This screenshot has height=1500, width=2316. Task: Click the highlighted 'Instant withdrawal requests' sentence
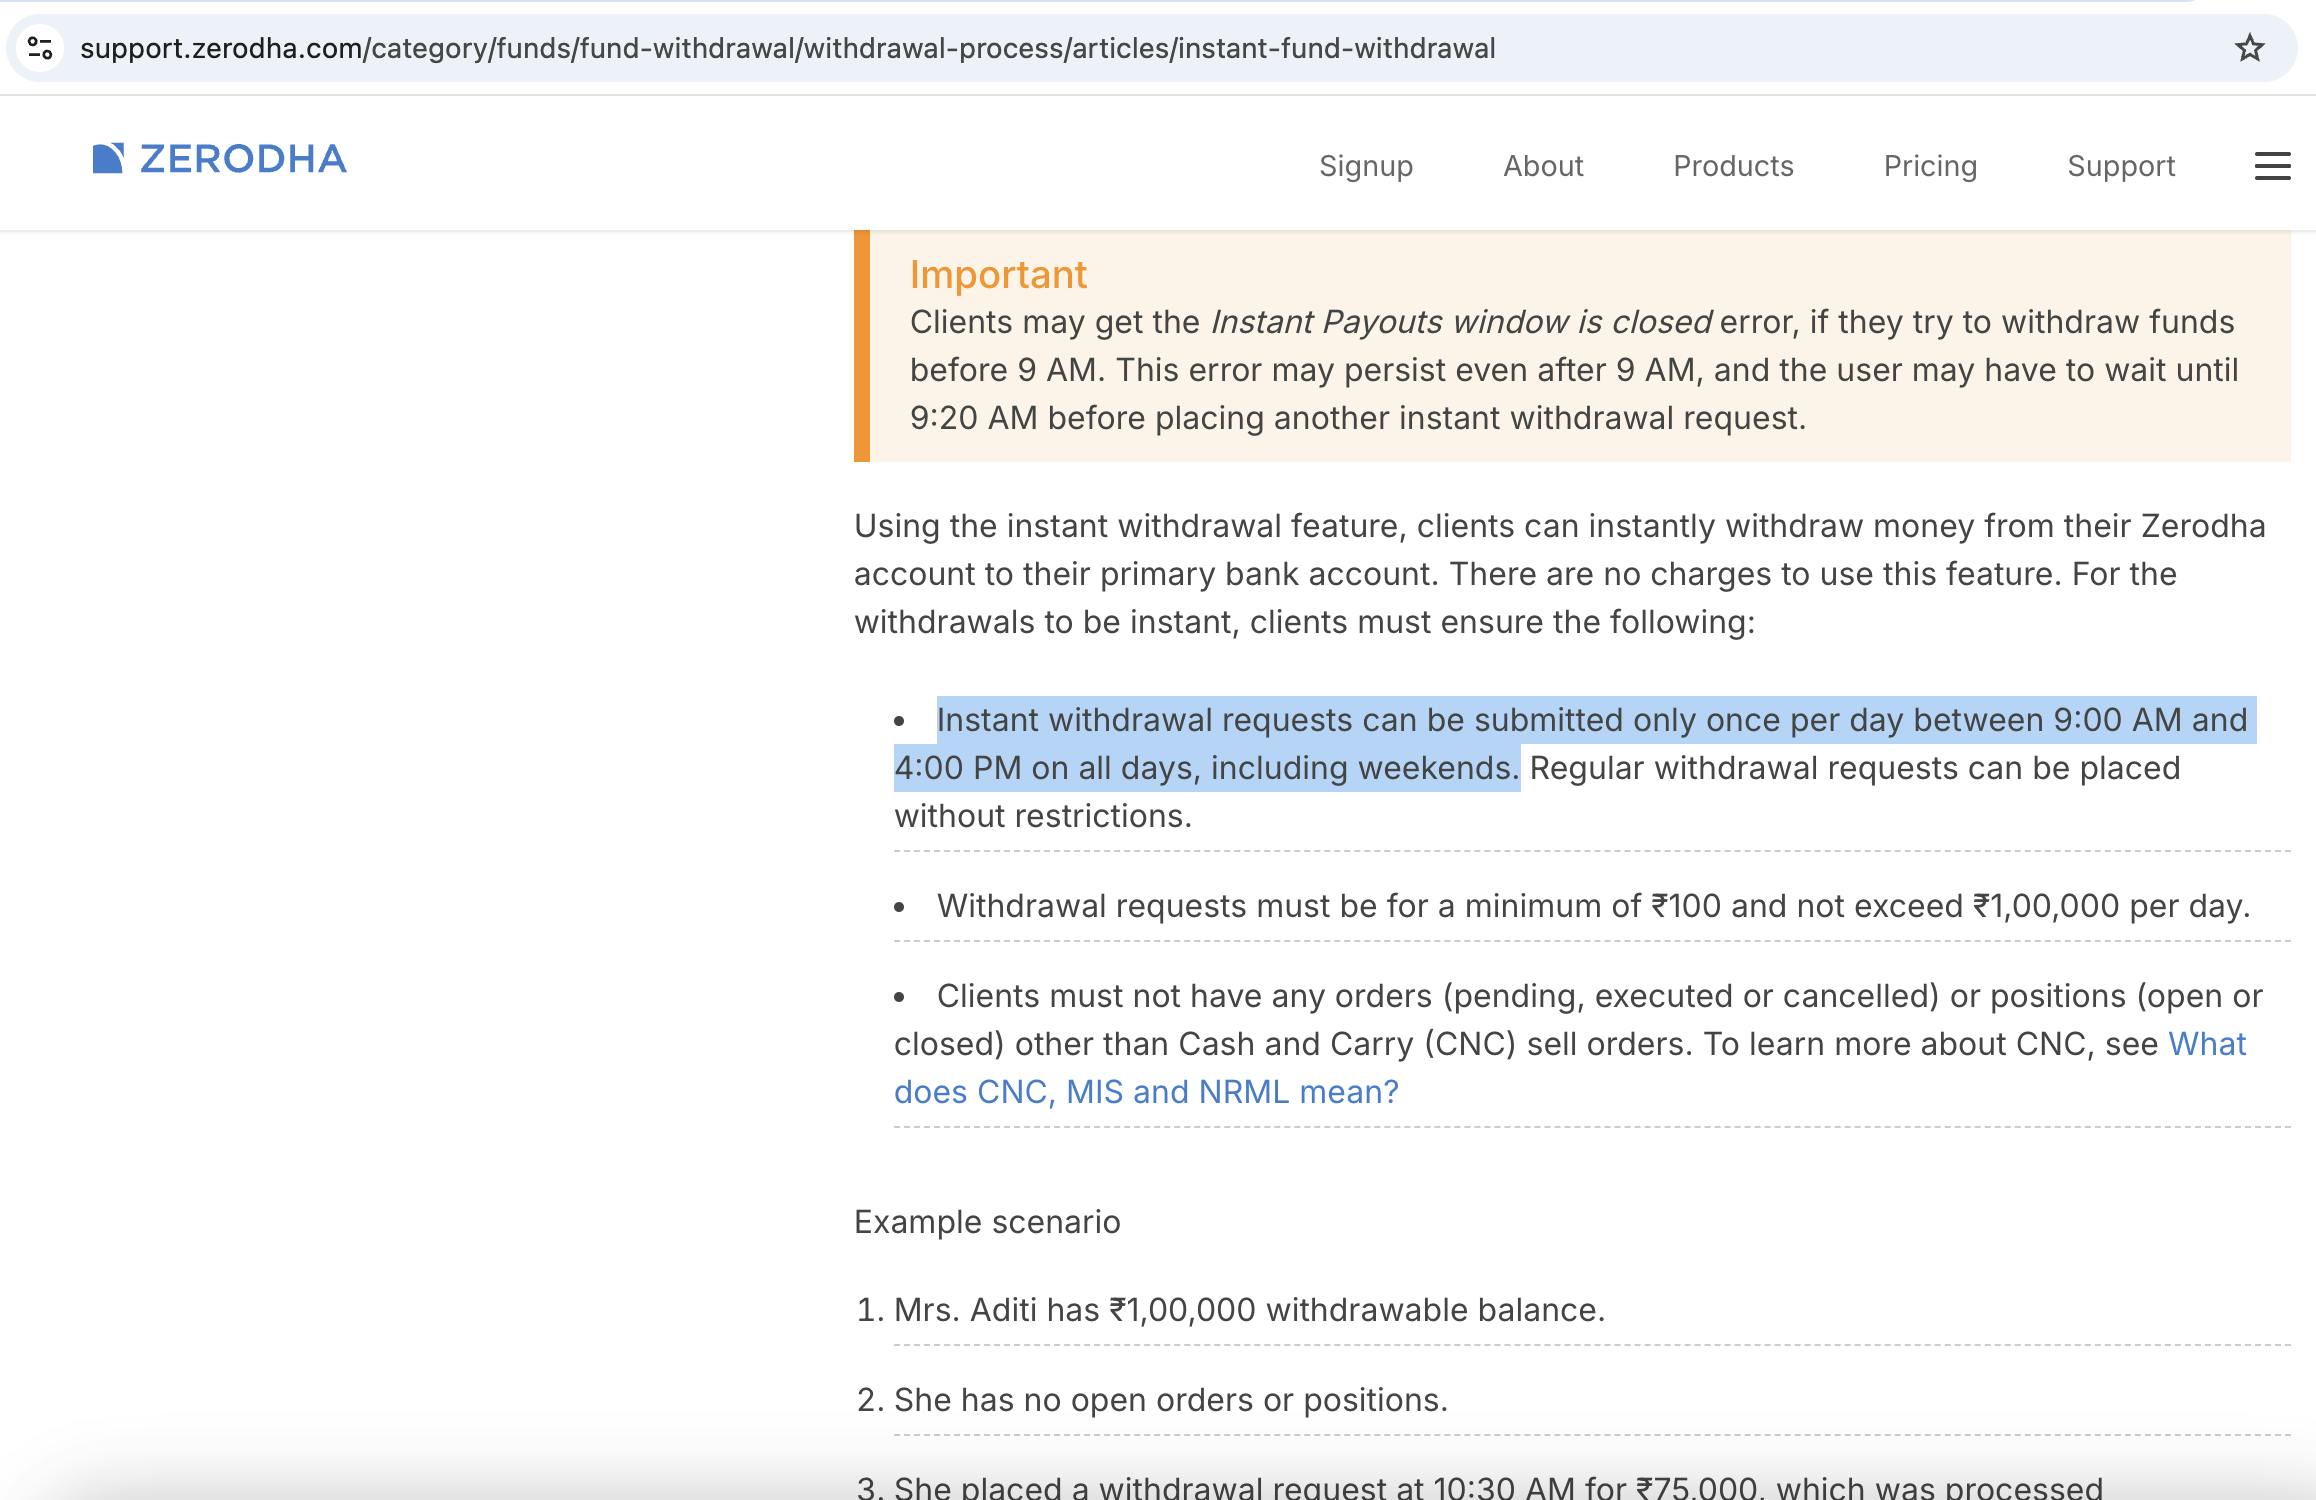click(1575, 744)
